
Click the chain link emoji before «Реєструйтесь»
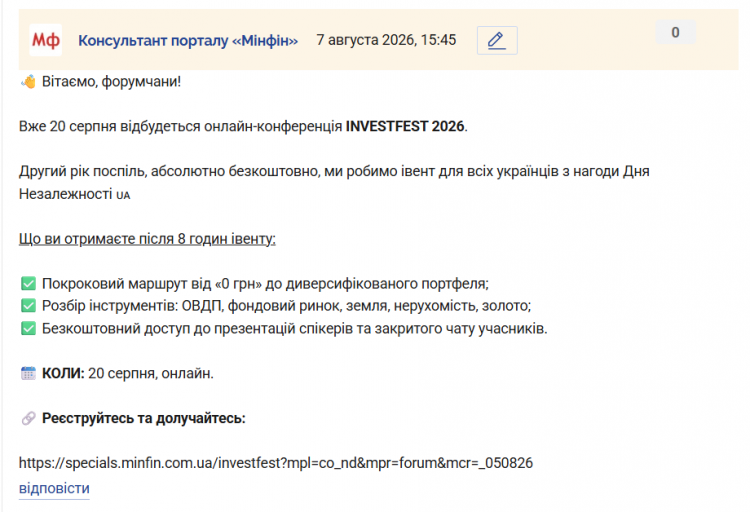pos(28,418)
